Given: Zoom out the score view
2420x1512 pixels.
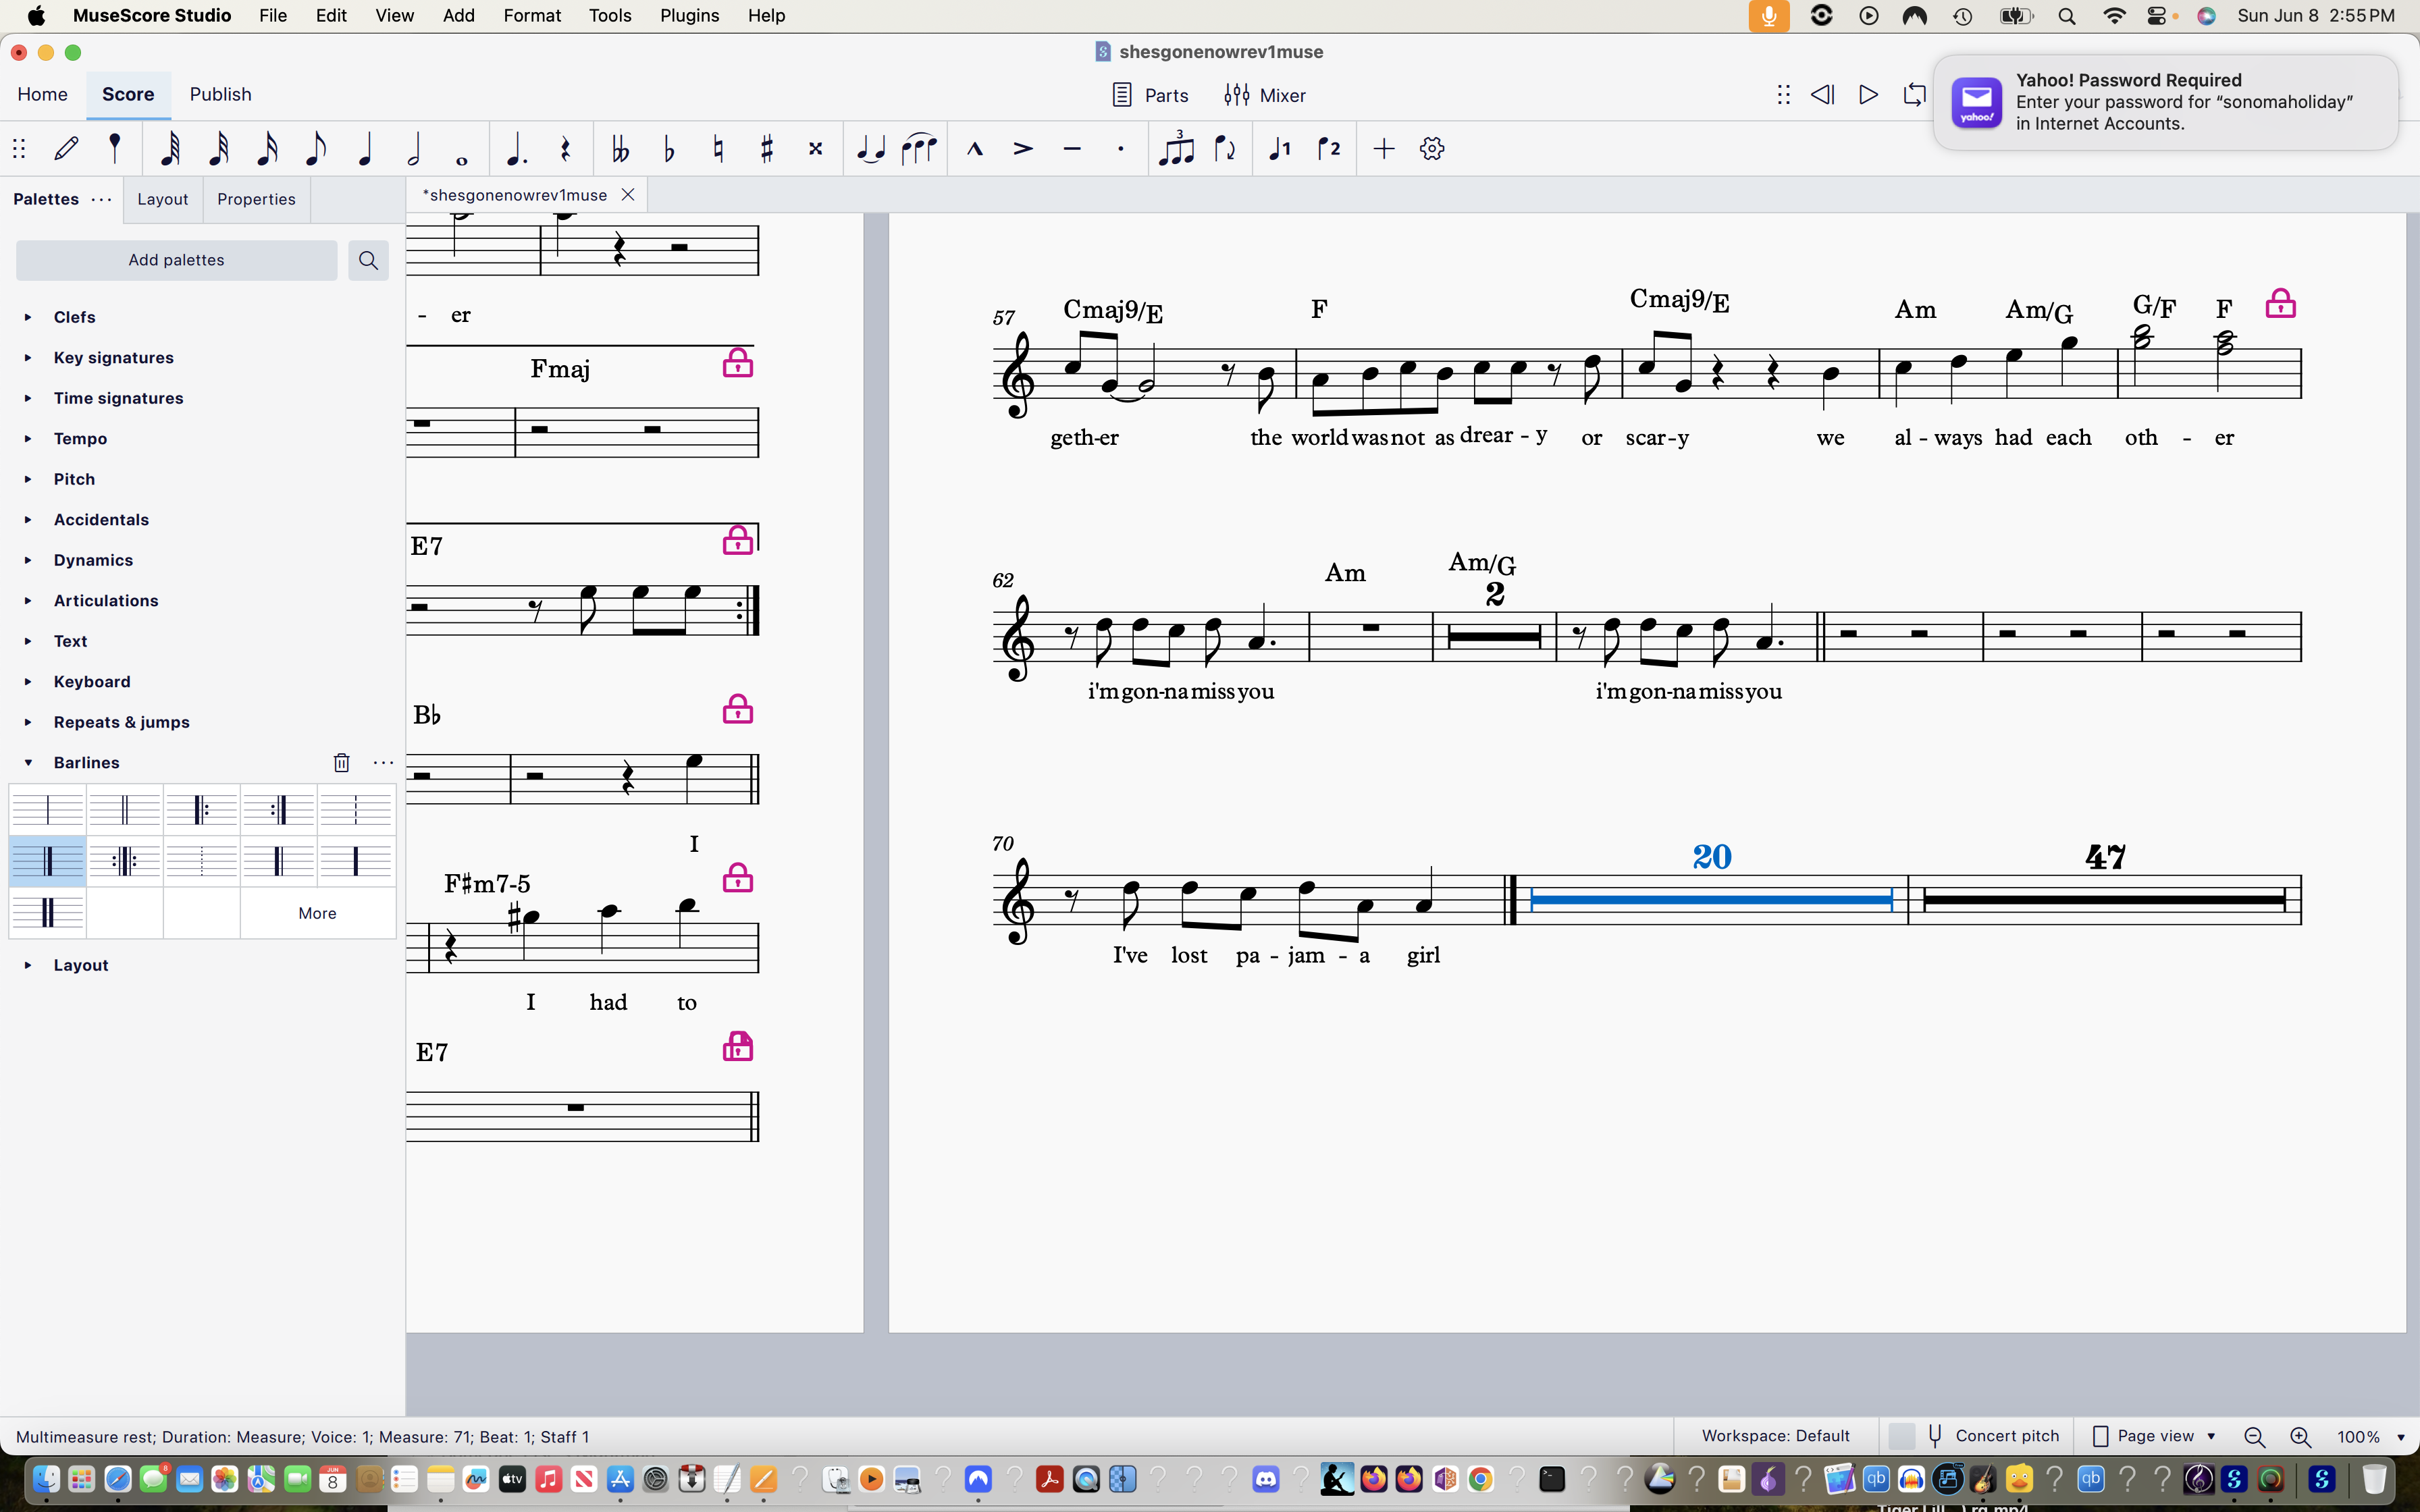Looking at the screenshot, I should click(x=2254, y=1437).
